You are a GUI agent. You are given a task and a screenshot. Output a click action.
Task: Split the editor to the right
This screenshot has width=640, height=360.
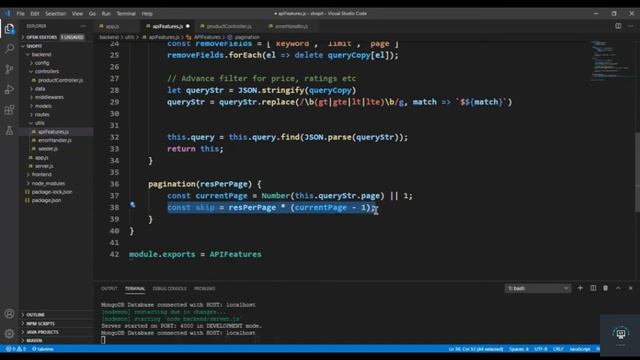[x=618, y=26]
